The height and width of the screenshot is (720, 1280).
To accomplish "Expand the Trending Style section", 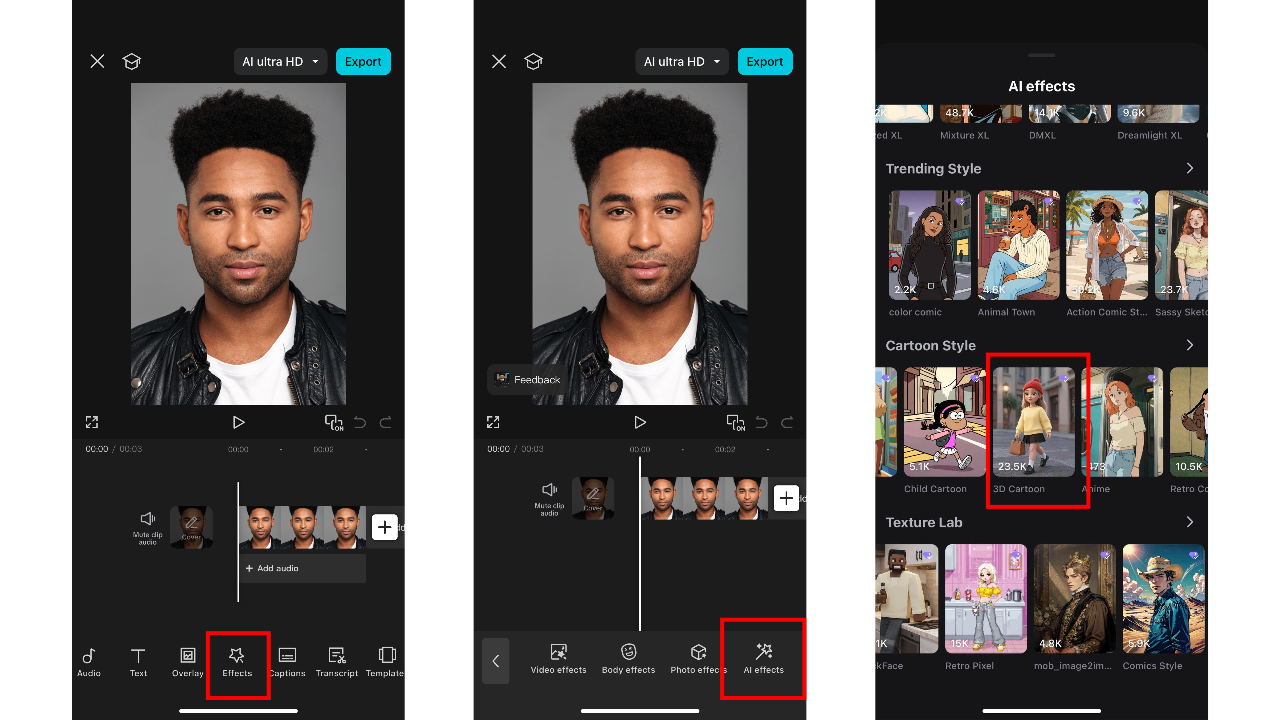I will click(1190, 168).
